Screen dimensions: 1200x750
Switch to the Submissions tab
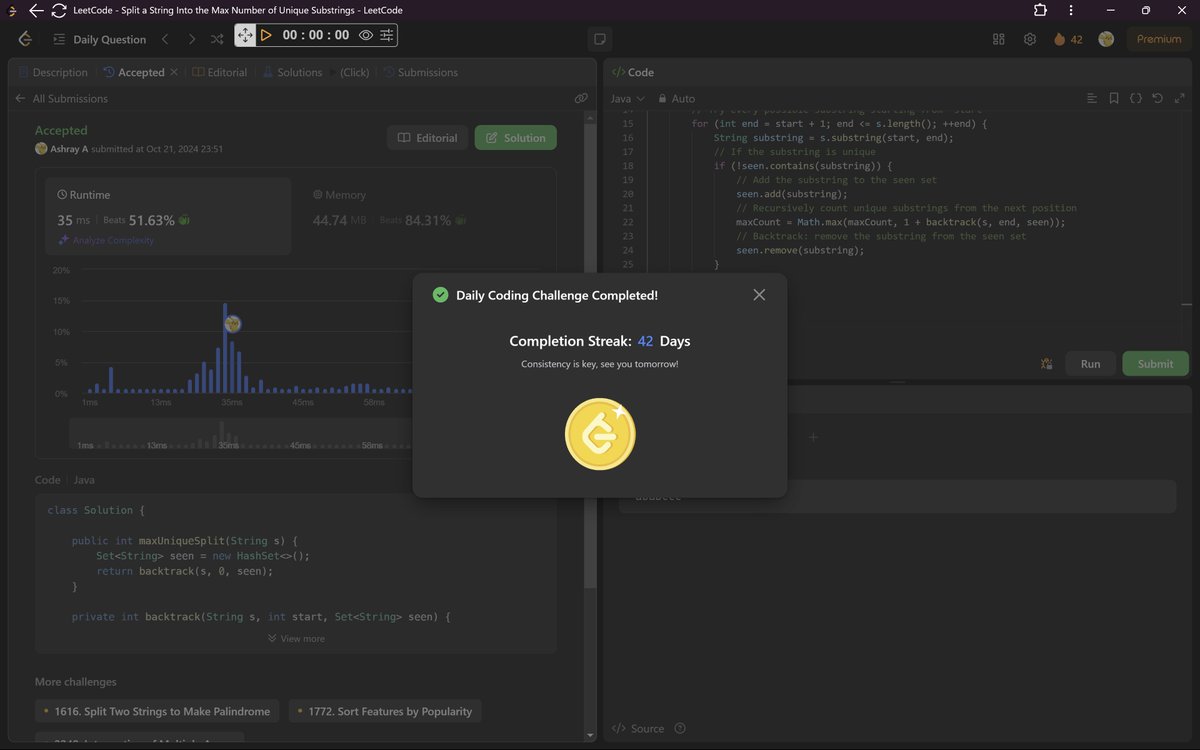[x=420, y=72]
